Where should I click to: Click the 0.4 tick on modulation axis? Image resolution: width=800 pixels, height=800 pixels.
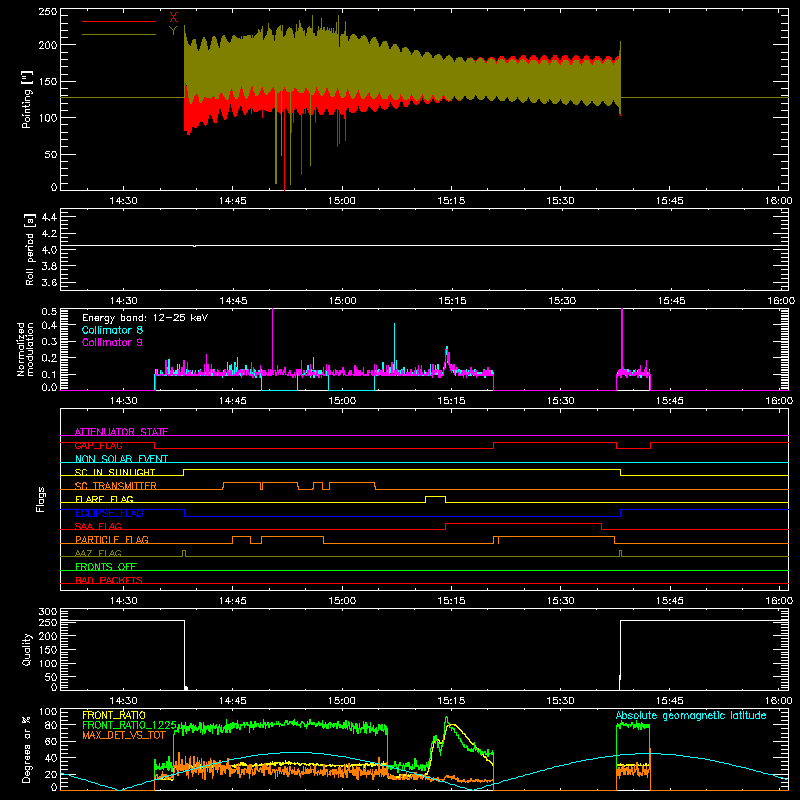point(49,325)
